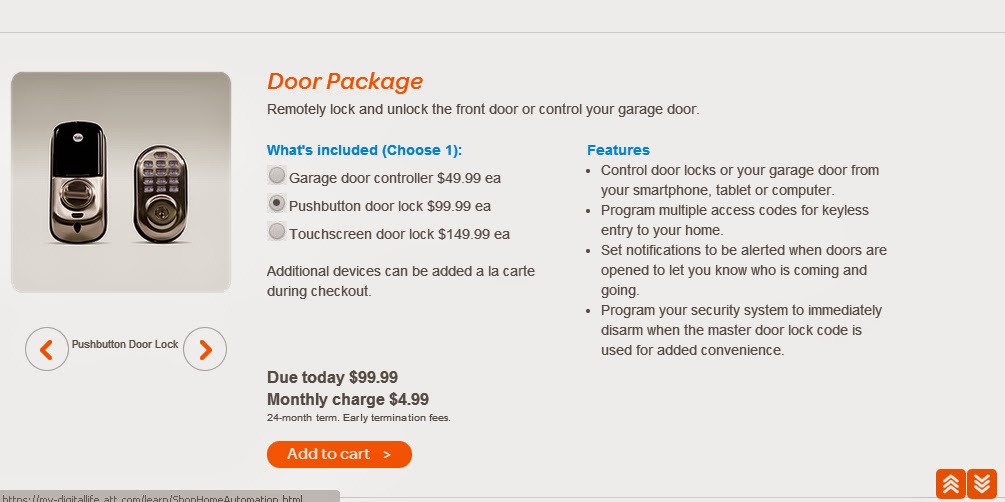Image resolution: width=1005 pixels, height=502 pixels.
Task: Click the "Monthly charge $4.99" text
Action: click(x=347, y=399)
